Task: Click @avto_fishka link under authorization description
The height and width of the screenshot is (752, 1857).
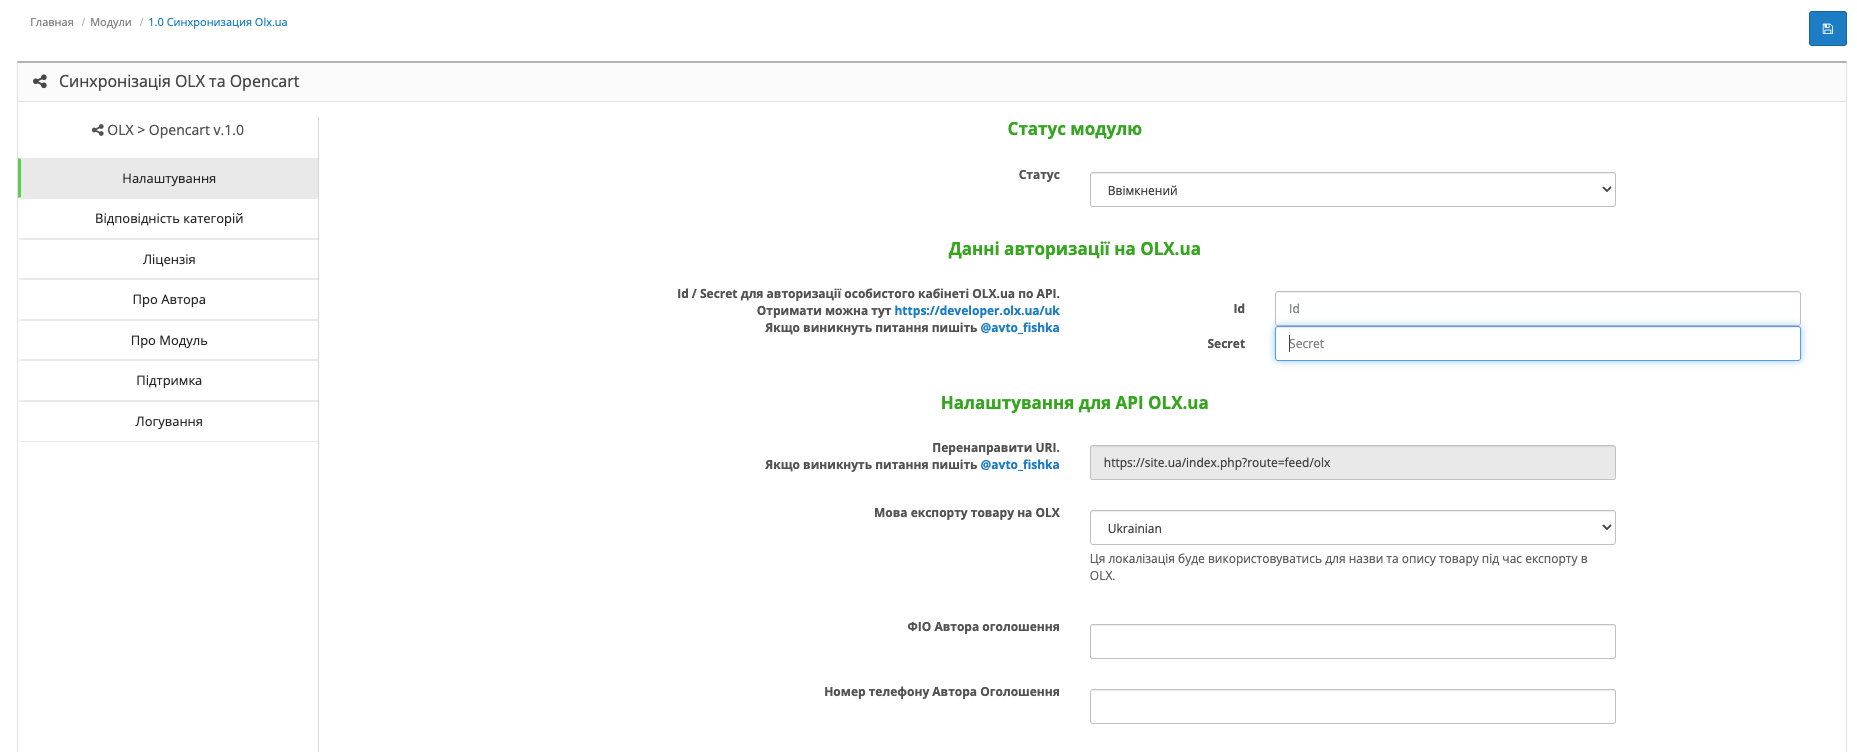Action: (x=1020, y=328)
